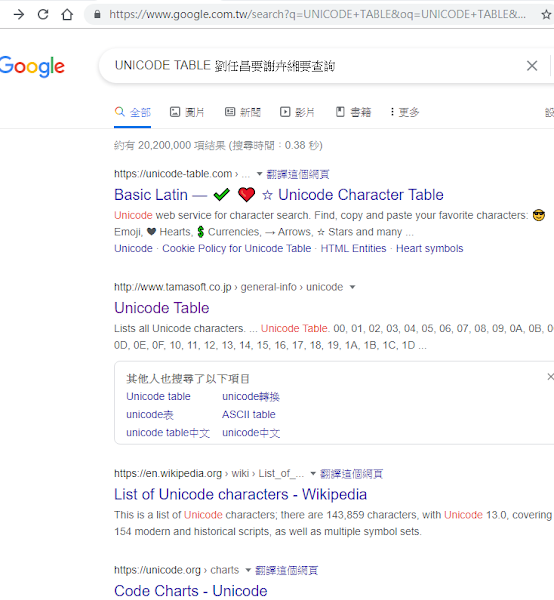Open the Unicode Table tamasoft result
The height and width of the screenshot is (600, 554).
tap(161, 308)
